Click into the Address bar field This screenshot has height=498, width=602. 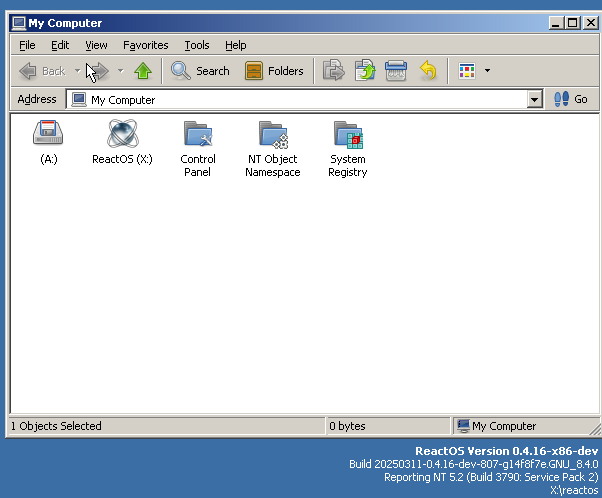tap(297, 100)
